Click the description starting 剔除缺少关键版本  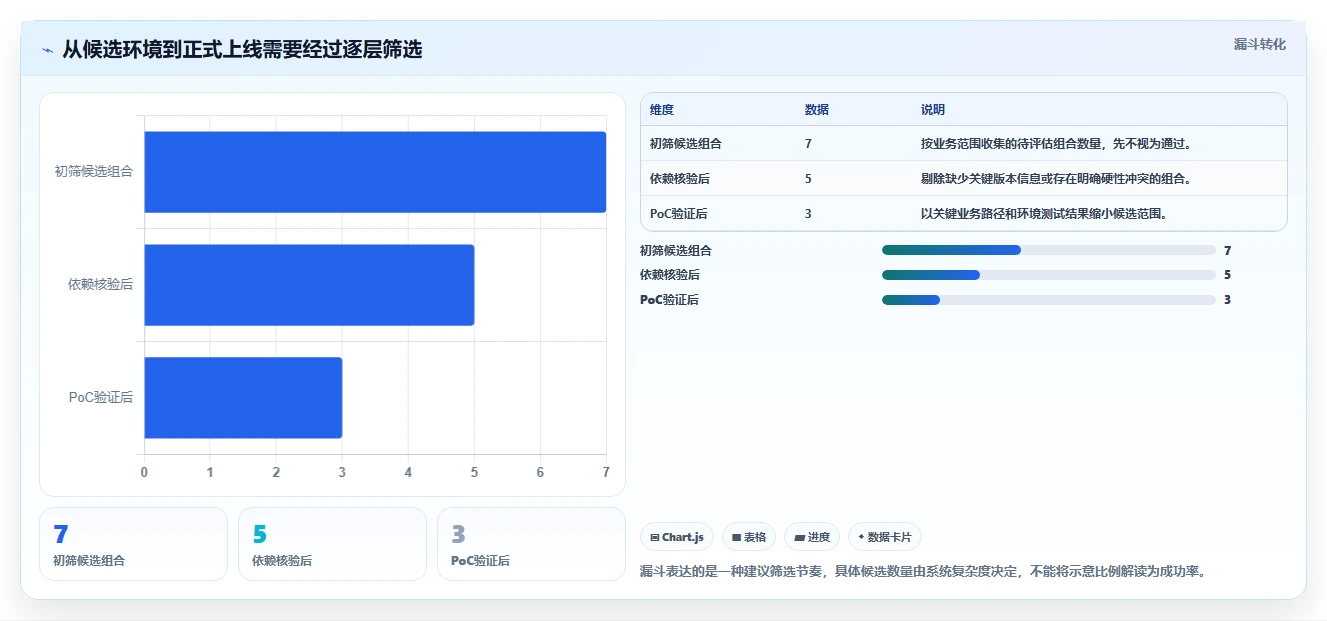point(1056,179)
